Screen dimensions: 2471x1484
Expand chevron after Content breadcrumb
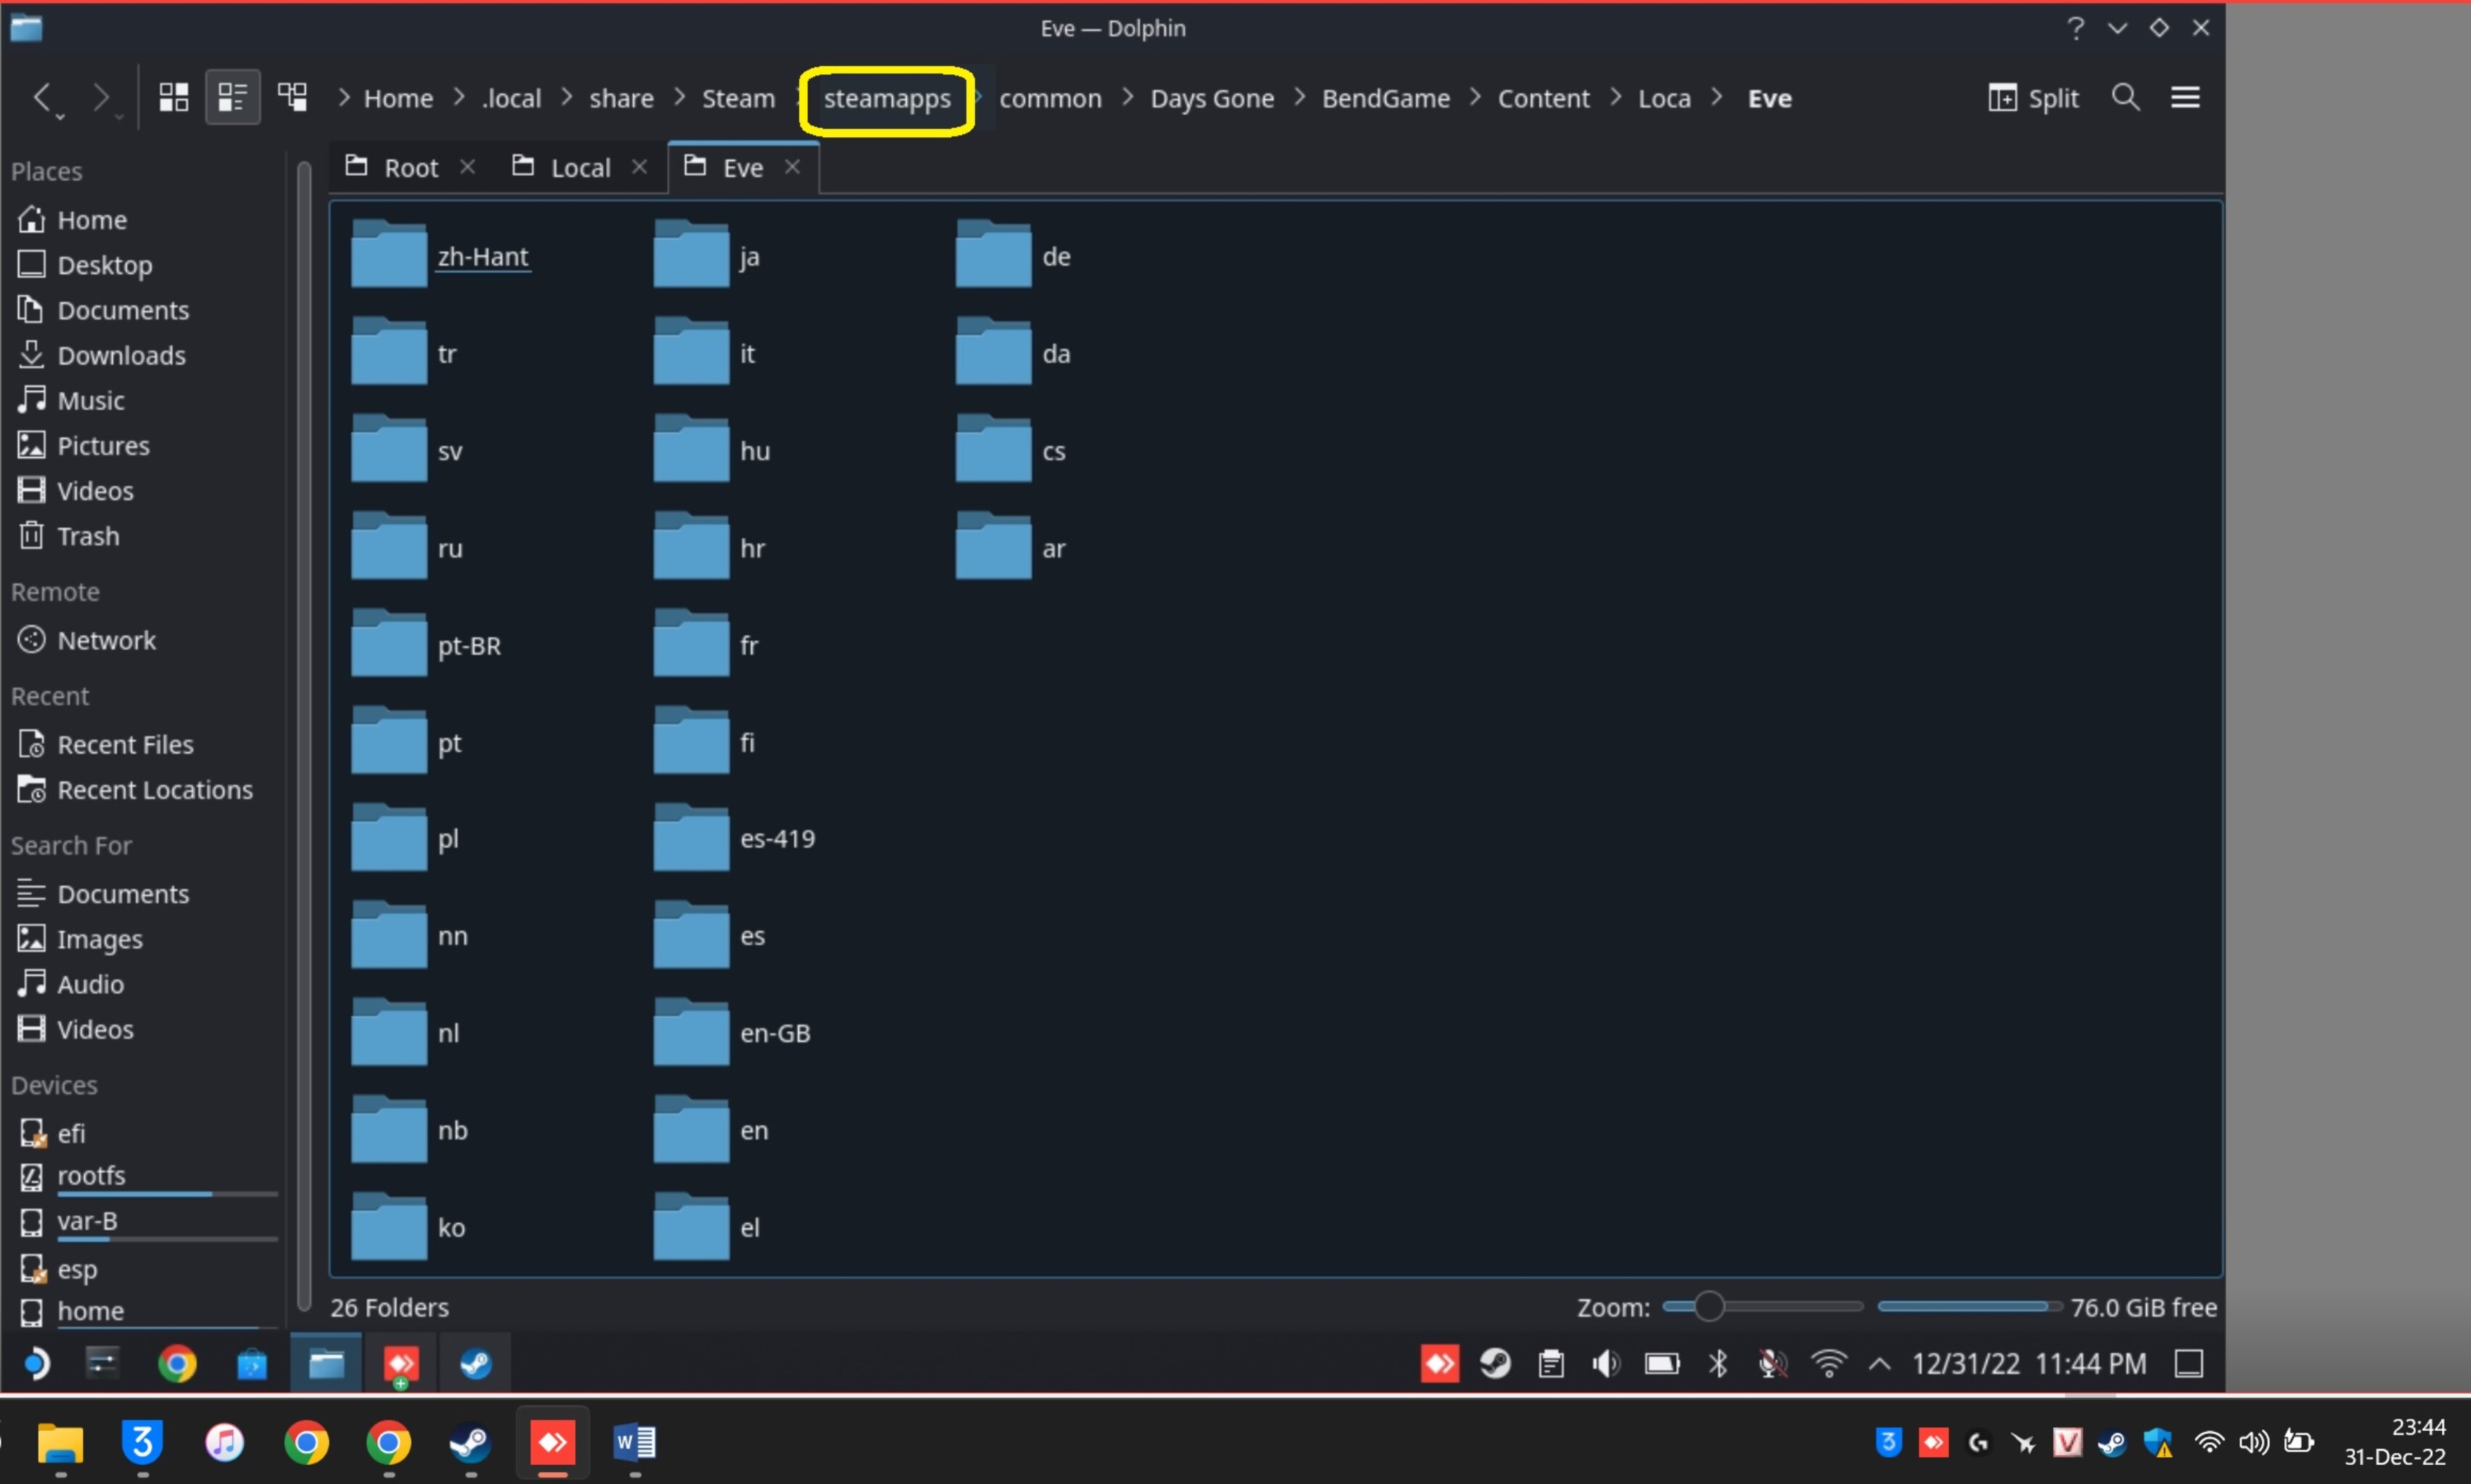click(1615, 97)
